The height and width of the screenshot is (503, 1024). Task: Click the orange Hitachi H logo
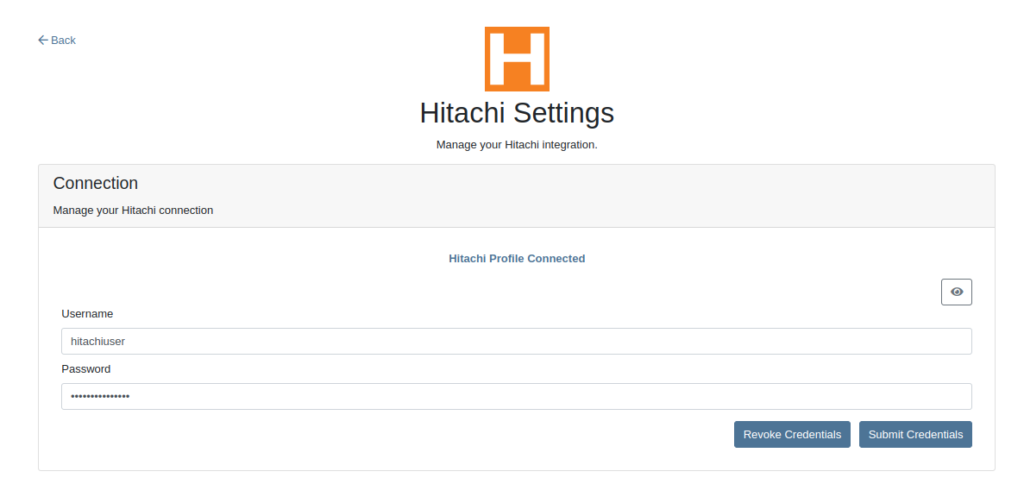tap(517, 59)
